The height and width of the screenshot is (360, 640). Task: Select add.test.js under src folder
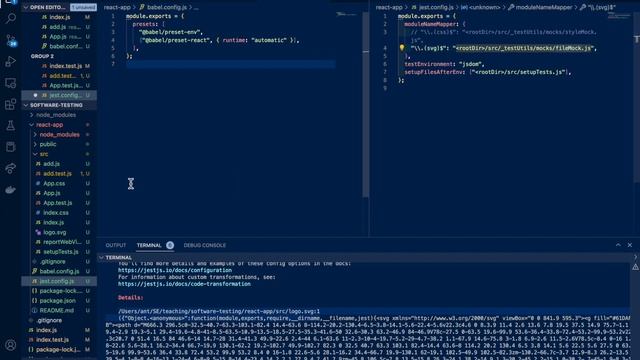pyautogui.click(x=59, y=173)
